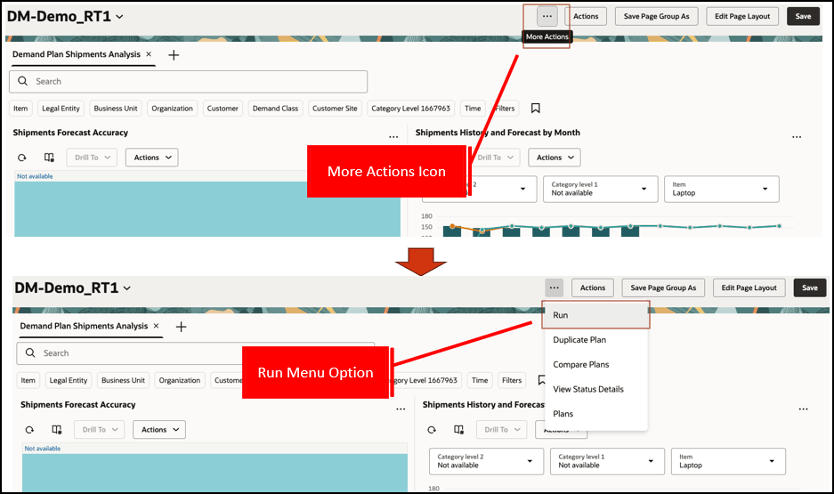Select Customer Site filter chip, upper screenshot
834x494 pixels.
click(x=335, y=108)
